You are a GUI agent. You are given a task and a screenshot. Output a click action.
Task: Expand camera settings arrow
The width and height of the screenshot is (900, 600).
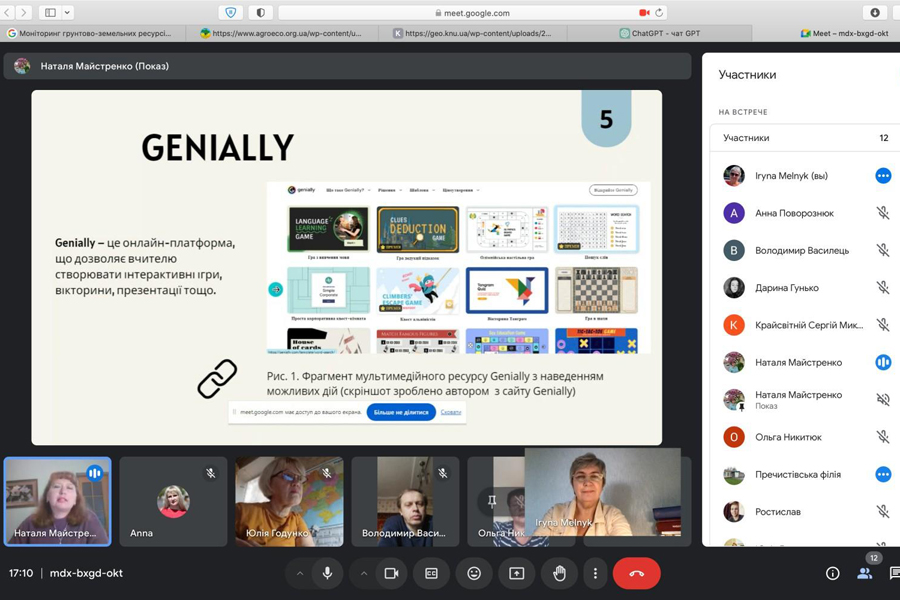364,573
